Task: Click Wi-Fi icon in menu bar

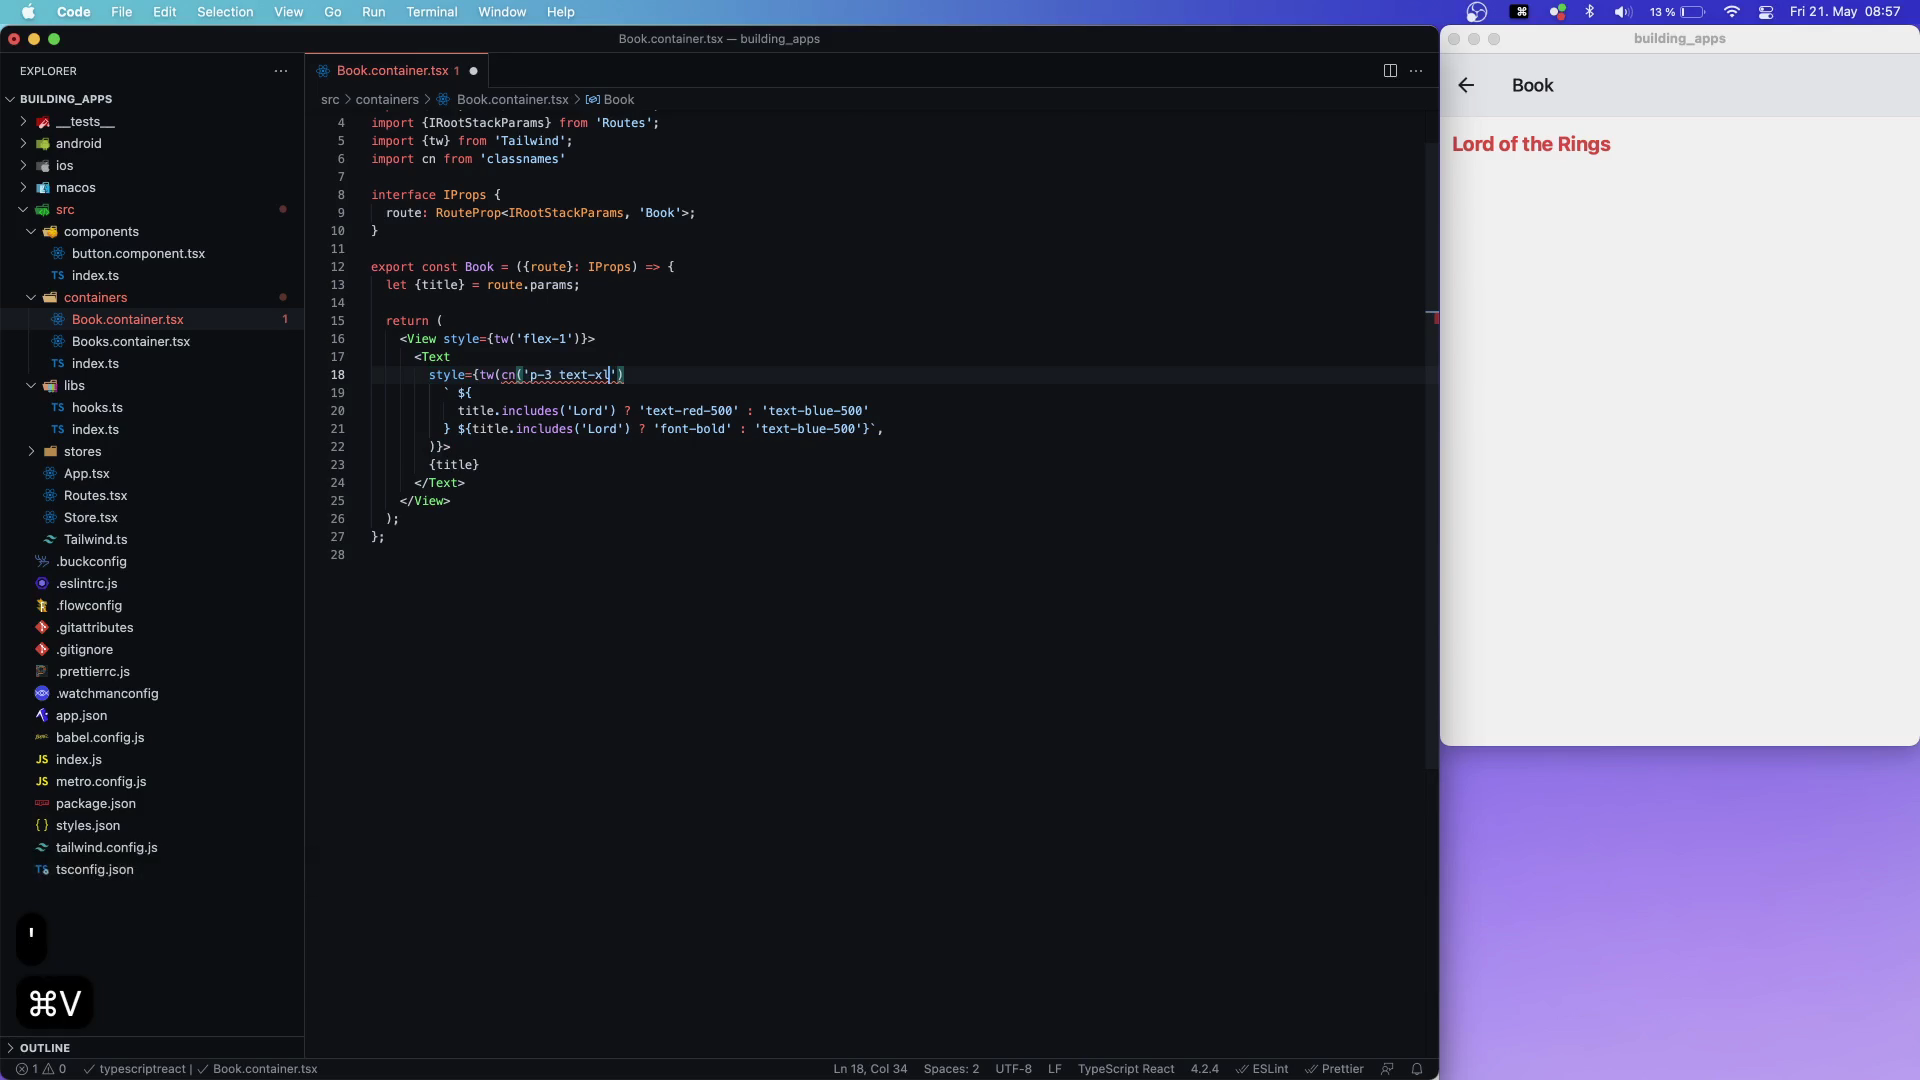Action: (x=1732, y=12)
